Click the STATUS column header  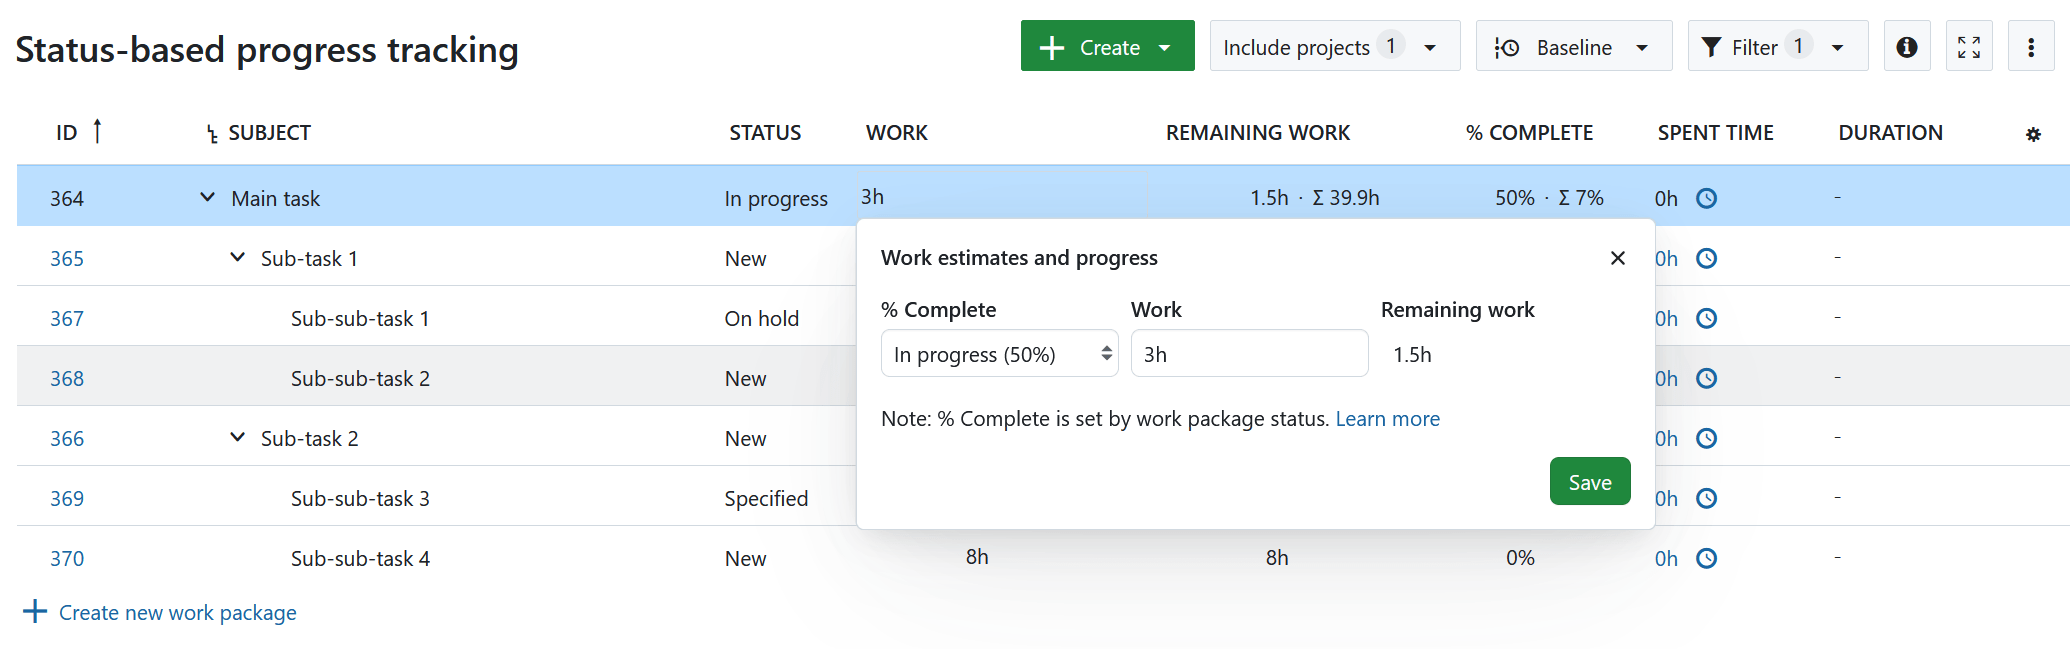click(x=764, y=133)
